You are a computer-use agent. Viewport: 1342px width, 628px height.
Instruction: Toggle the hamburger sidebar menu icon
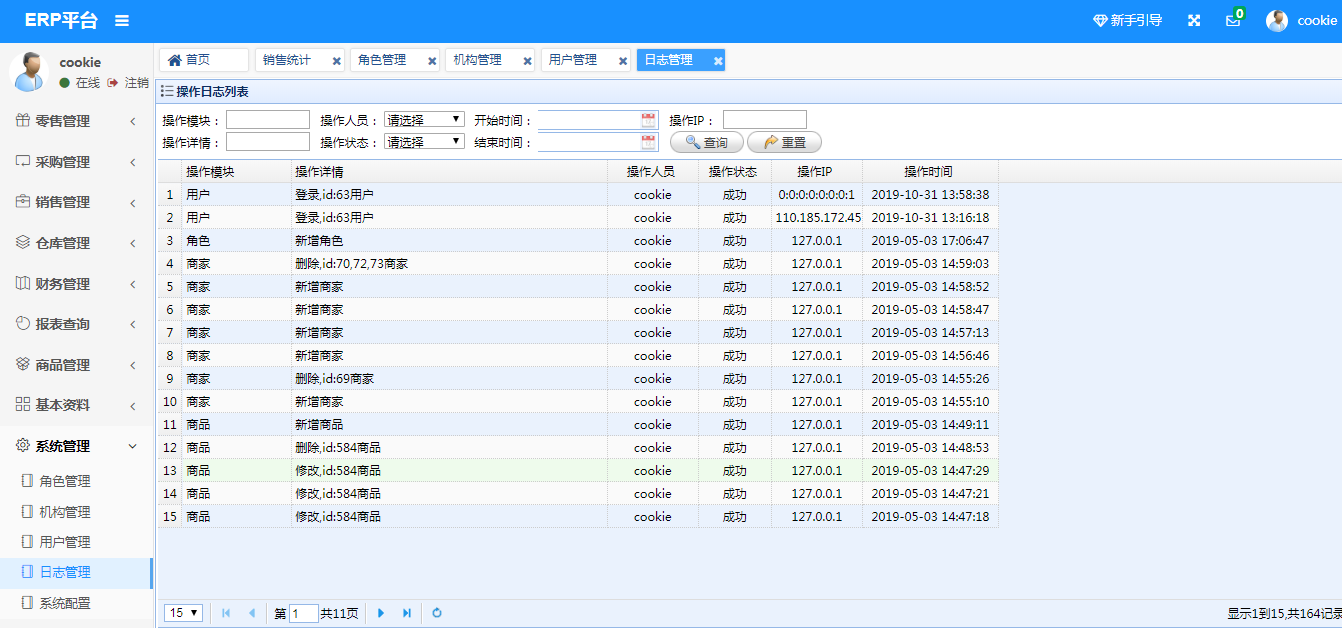(x=122, y=21)
